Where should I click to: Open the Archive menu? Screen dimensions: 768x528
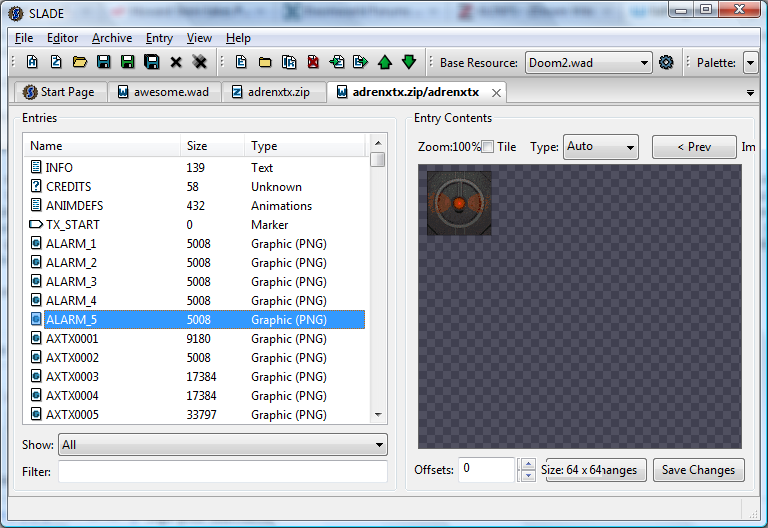pyautogui.click(x=112, y=38)
